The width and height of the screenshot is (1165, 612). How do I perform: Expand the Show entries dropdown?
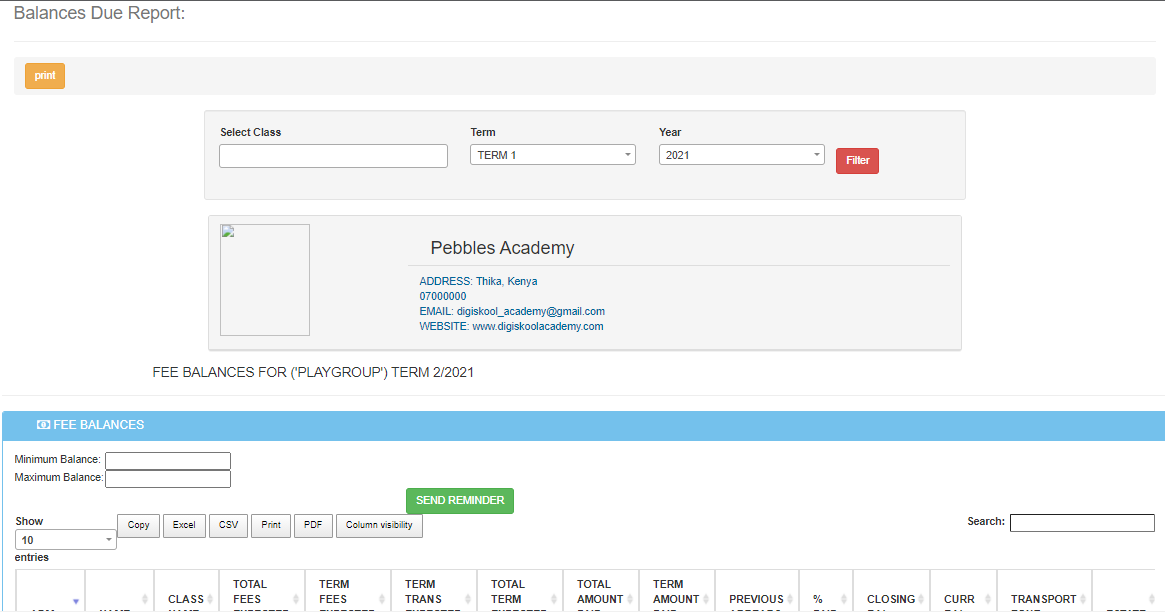coord(66,540)
